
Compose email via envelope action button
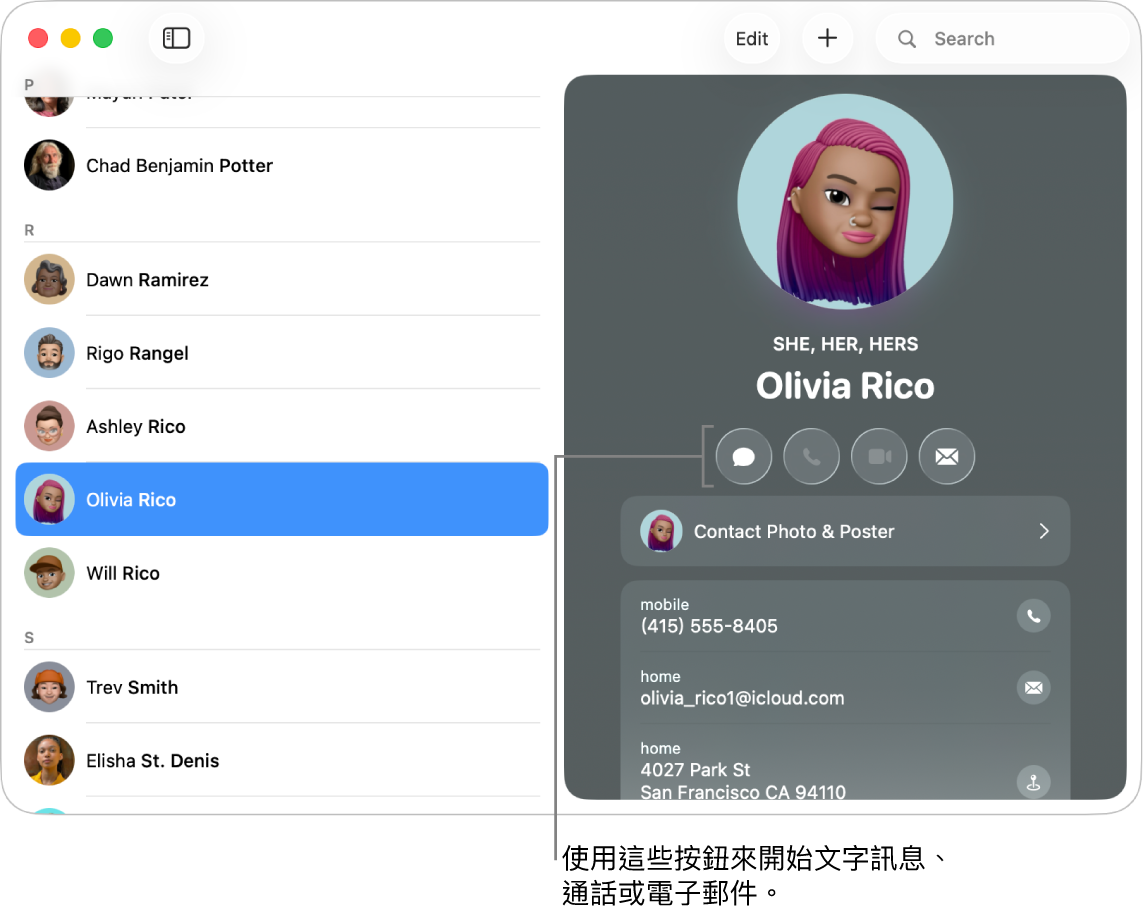946,457
